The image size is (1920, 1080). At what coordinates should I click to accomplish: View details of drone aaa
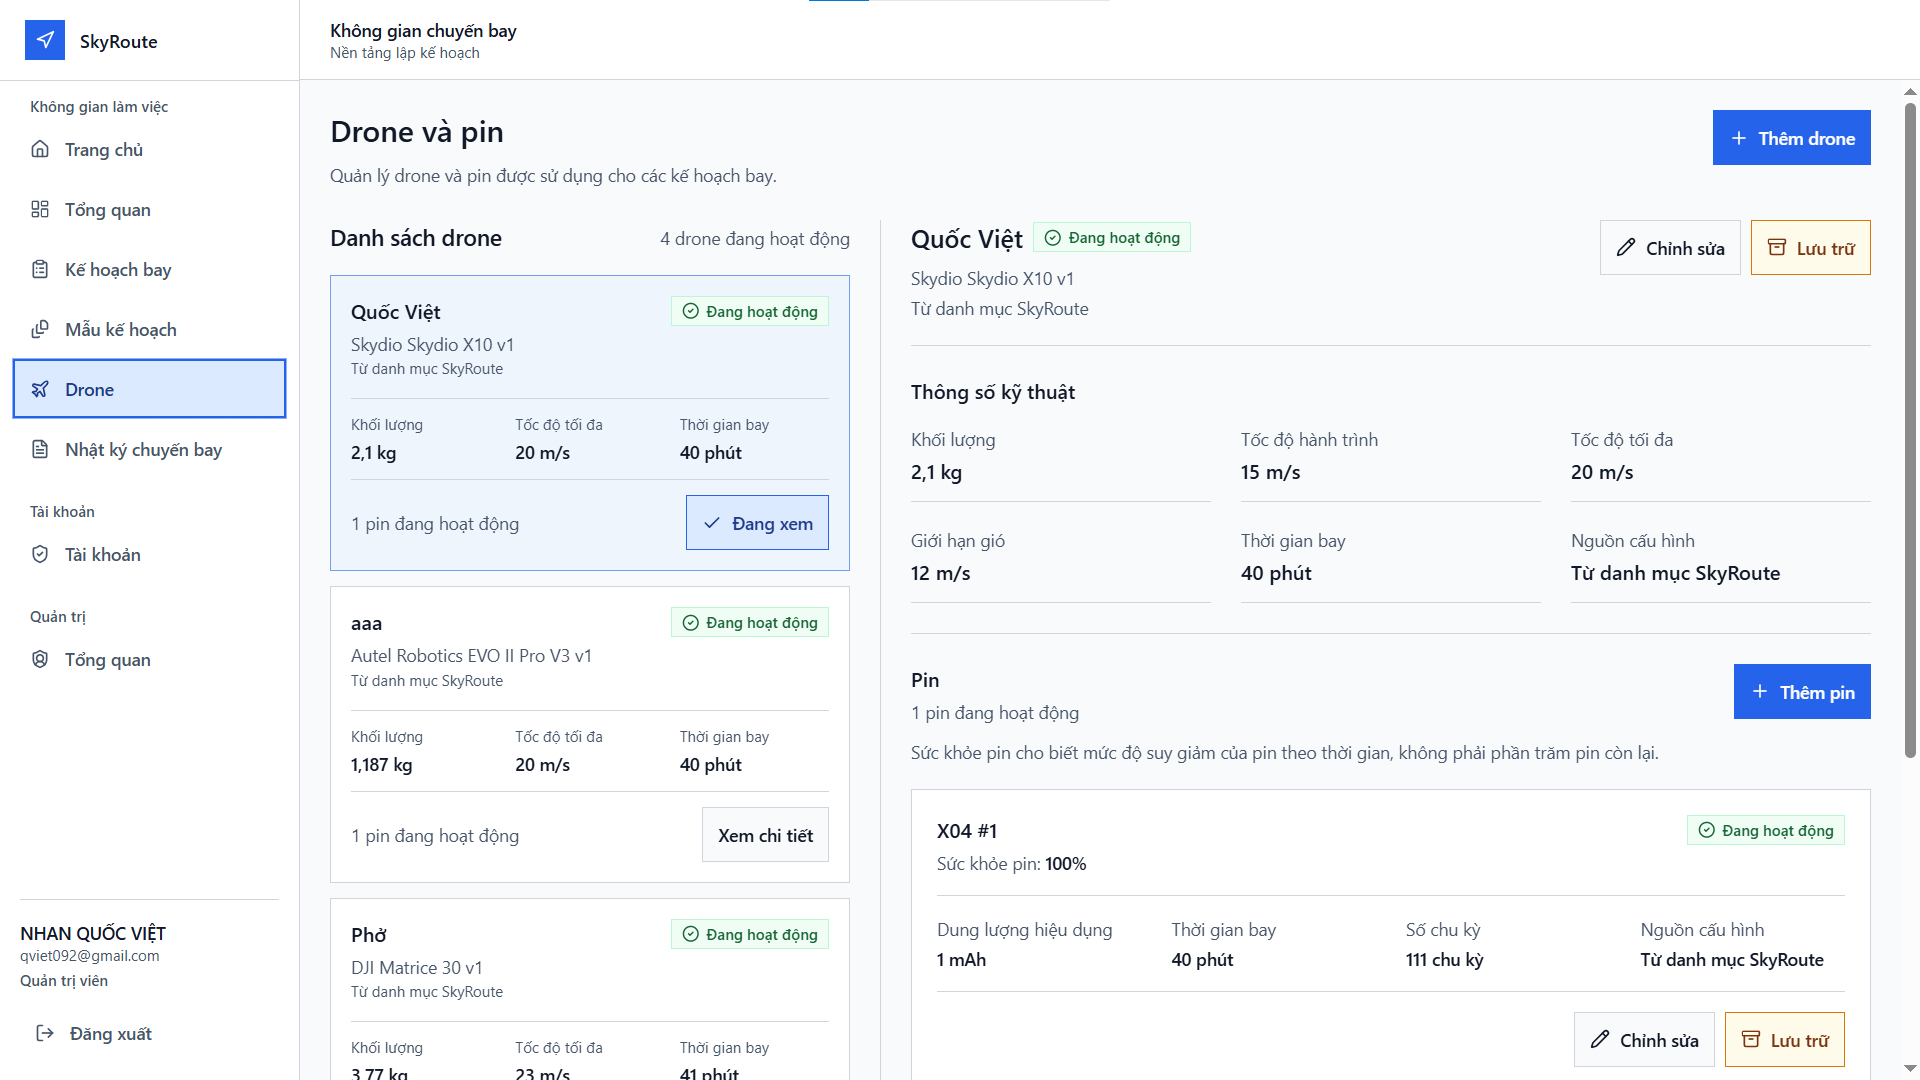click(x=765, y=835)
